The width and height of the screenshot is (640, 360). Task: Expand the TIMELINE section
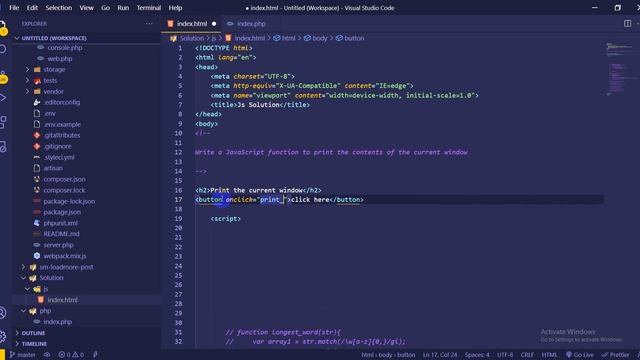(34, 344)
